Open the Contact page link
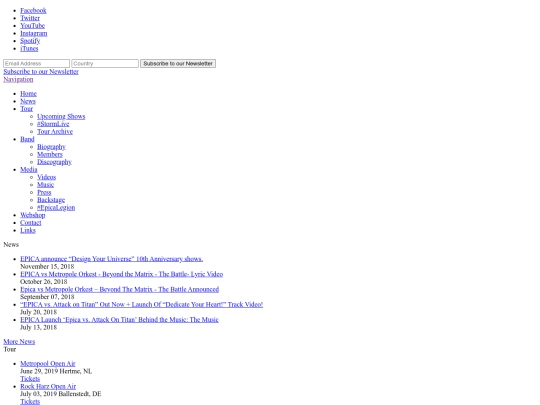Viewport: 540px width, 405px height. tap(31, 222)
